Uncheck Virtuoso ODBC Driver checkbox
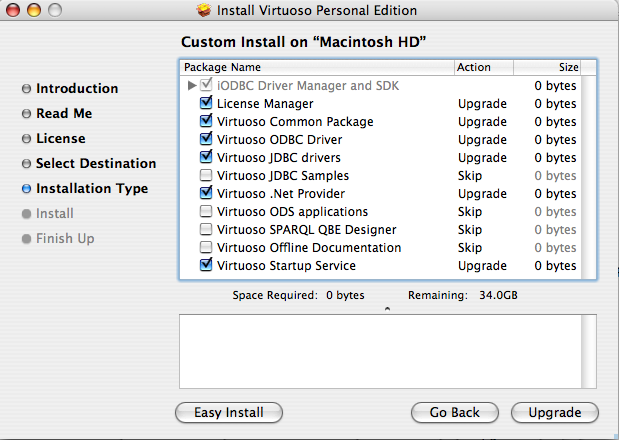 (206, 139)
